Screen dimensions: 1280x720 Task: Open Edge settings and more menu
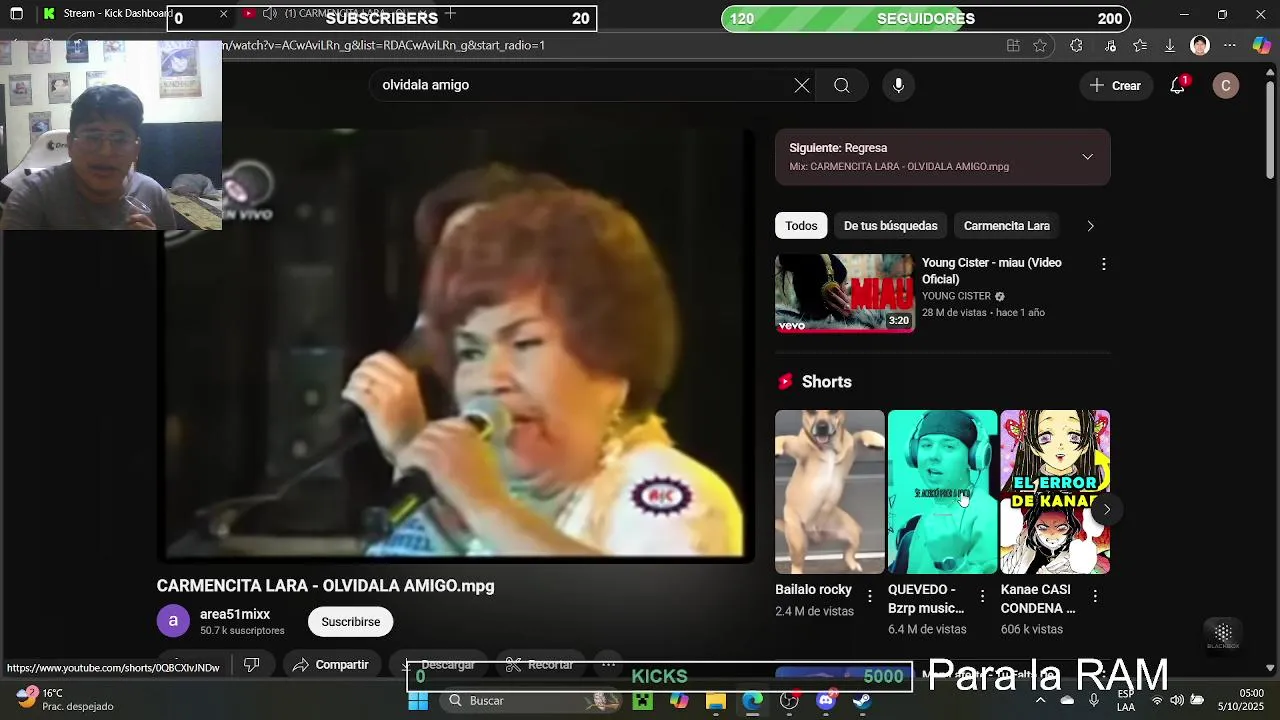point(1230,45)
